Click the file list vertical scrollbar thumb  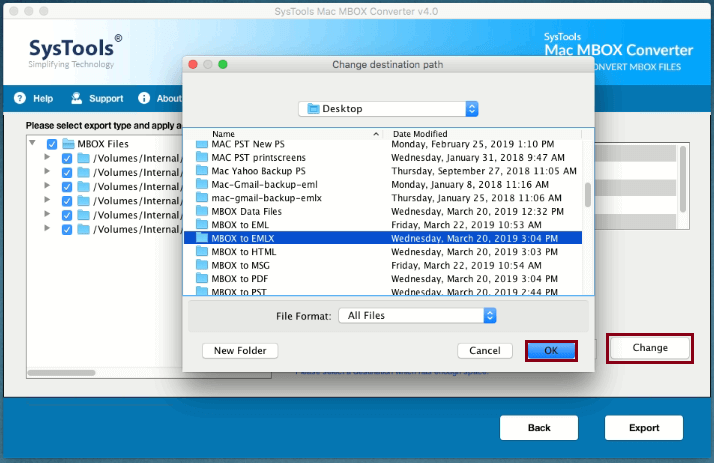point(588,194)
